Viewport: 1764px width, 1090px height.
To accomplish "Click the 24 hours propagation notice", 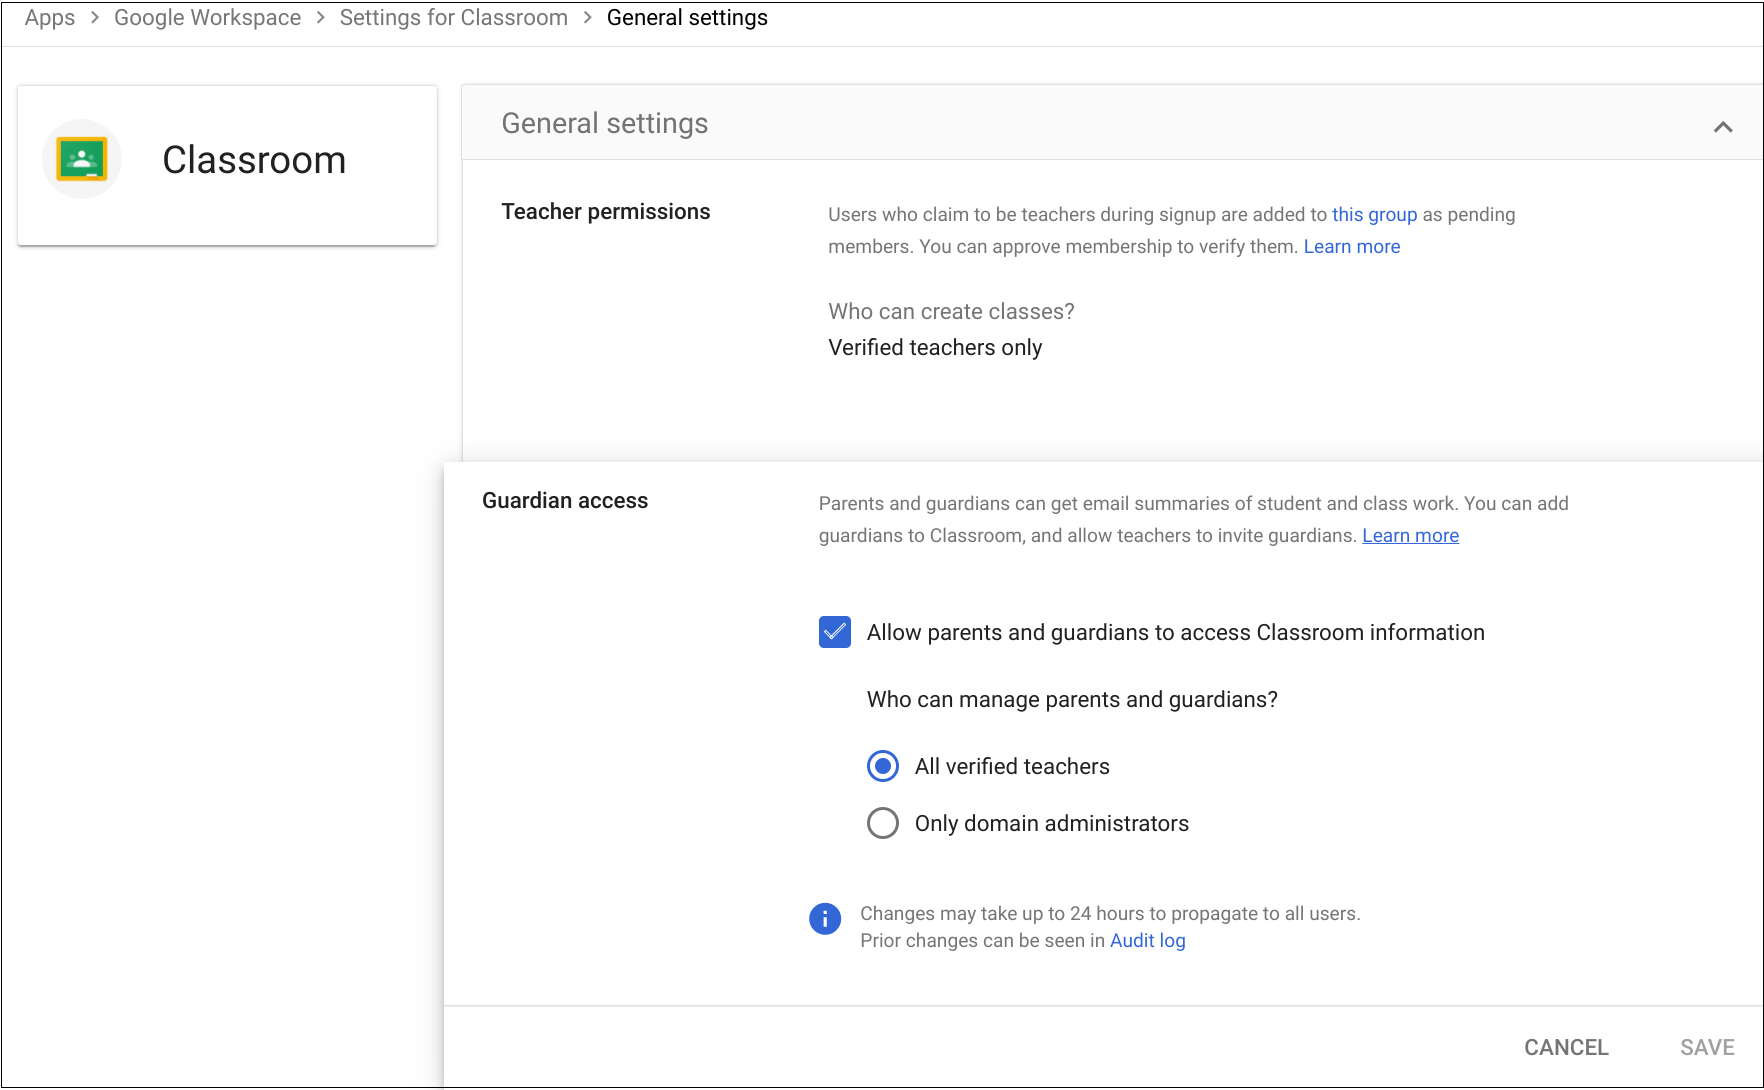I will tap(1110, 913).
